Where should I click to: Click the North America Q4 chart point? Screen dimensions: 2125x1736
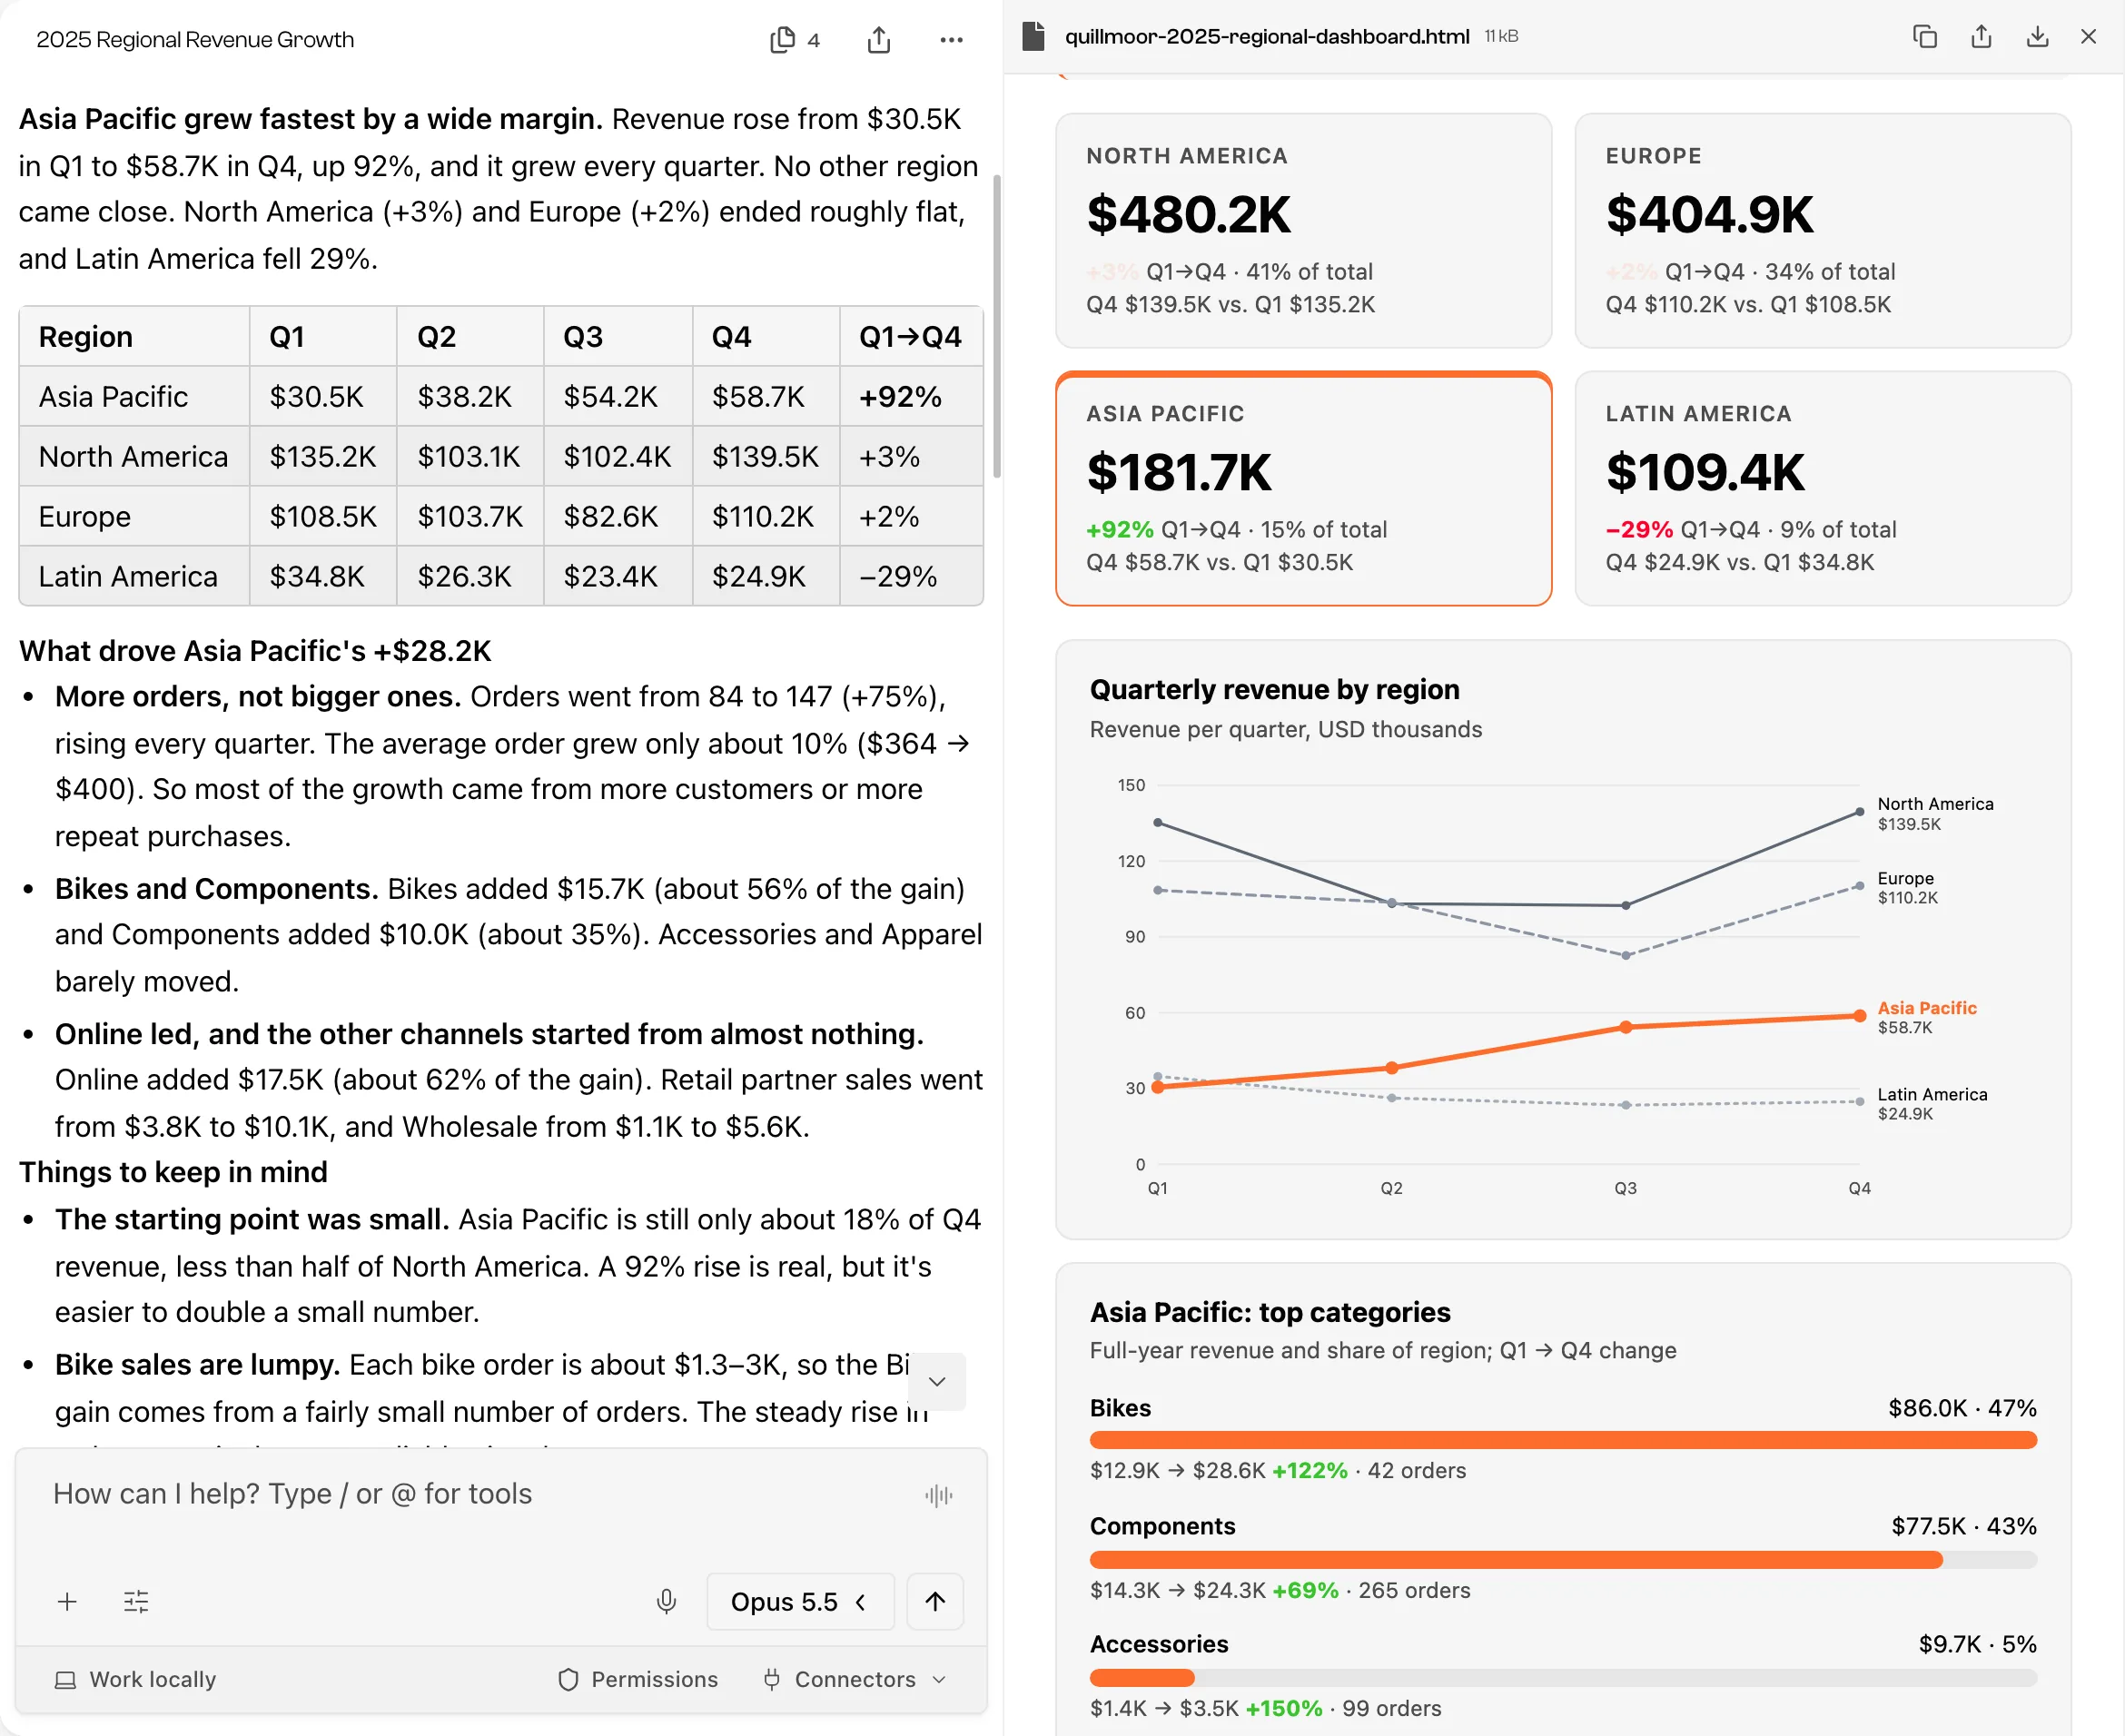[x=1859, y=812]
